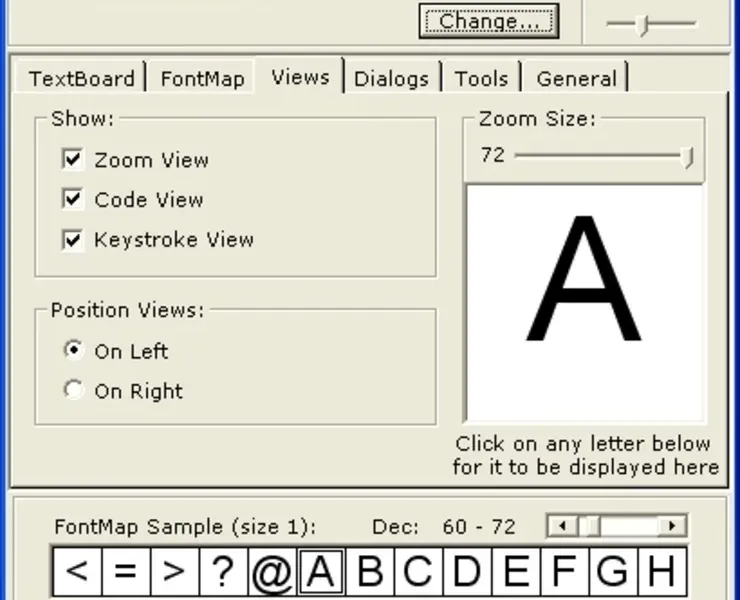The image size is (740, 600).
Task: Click the letter 'G' in FontMap sample
Action: [612, 573]
